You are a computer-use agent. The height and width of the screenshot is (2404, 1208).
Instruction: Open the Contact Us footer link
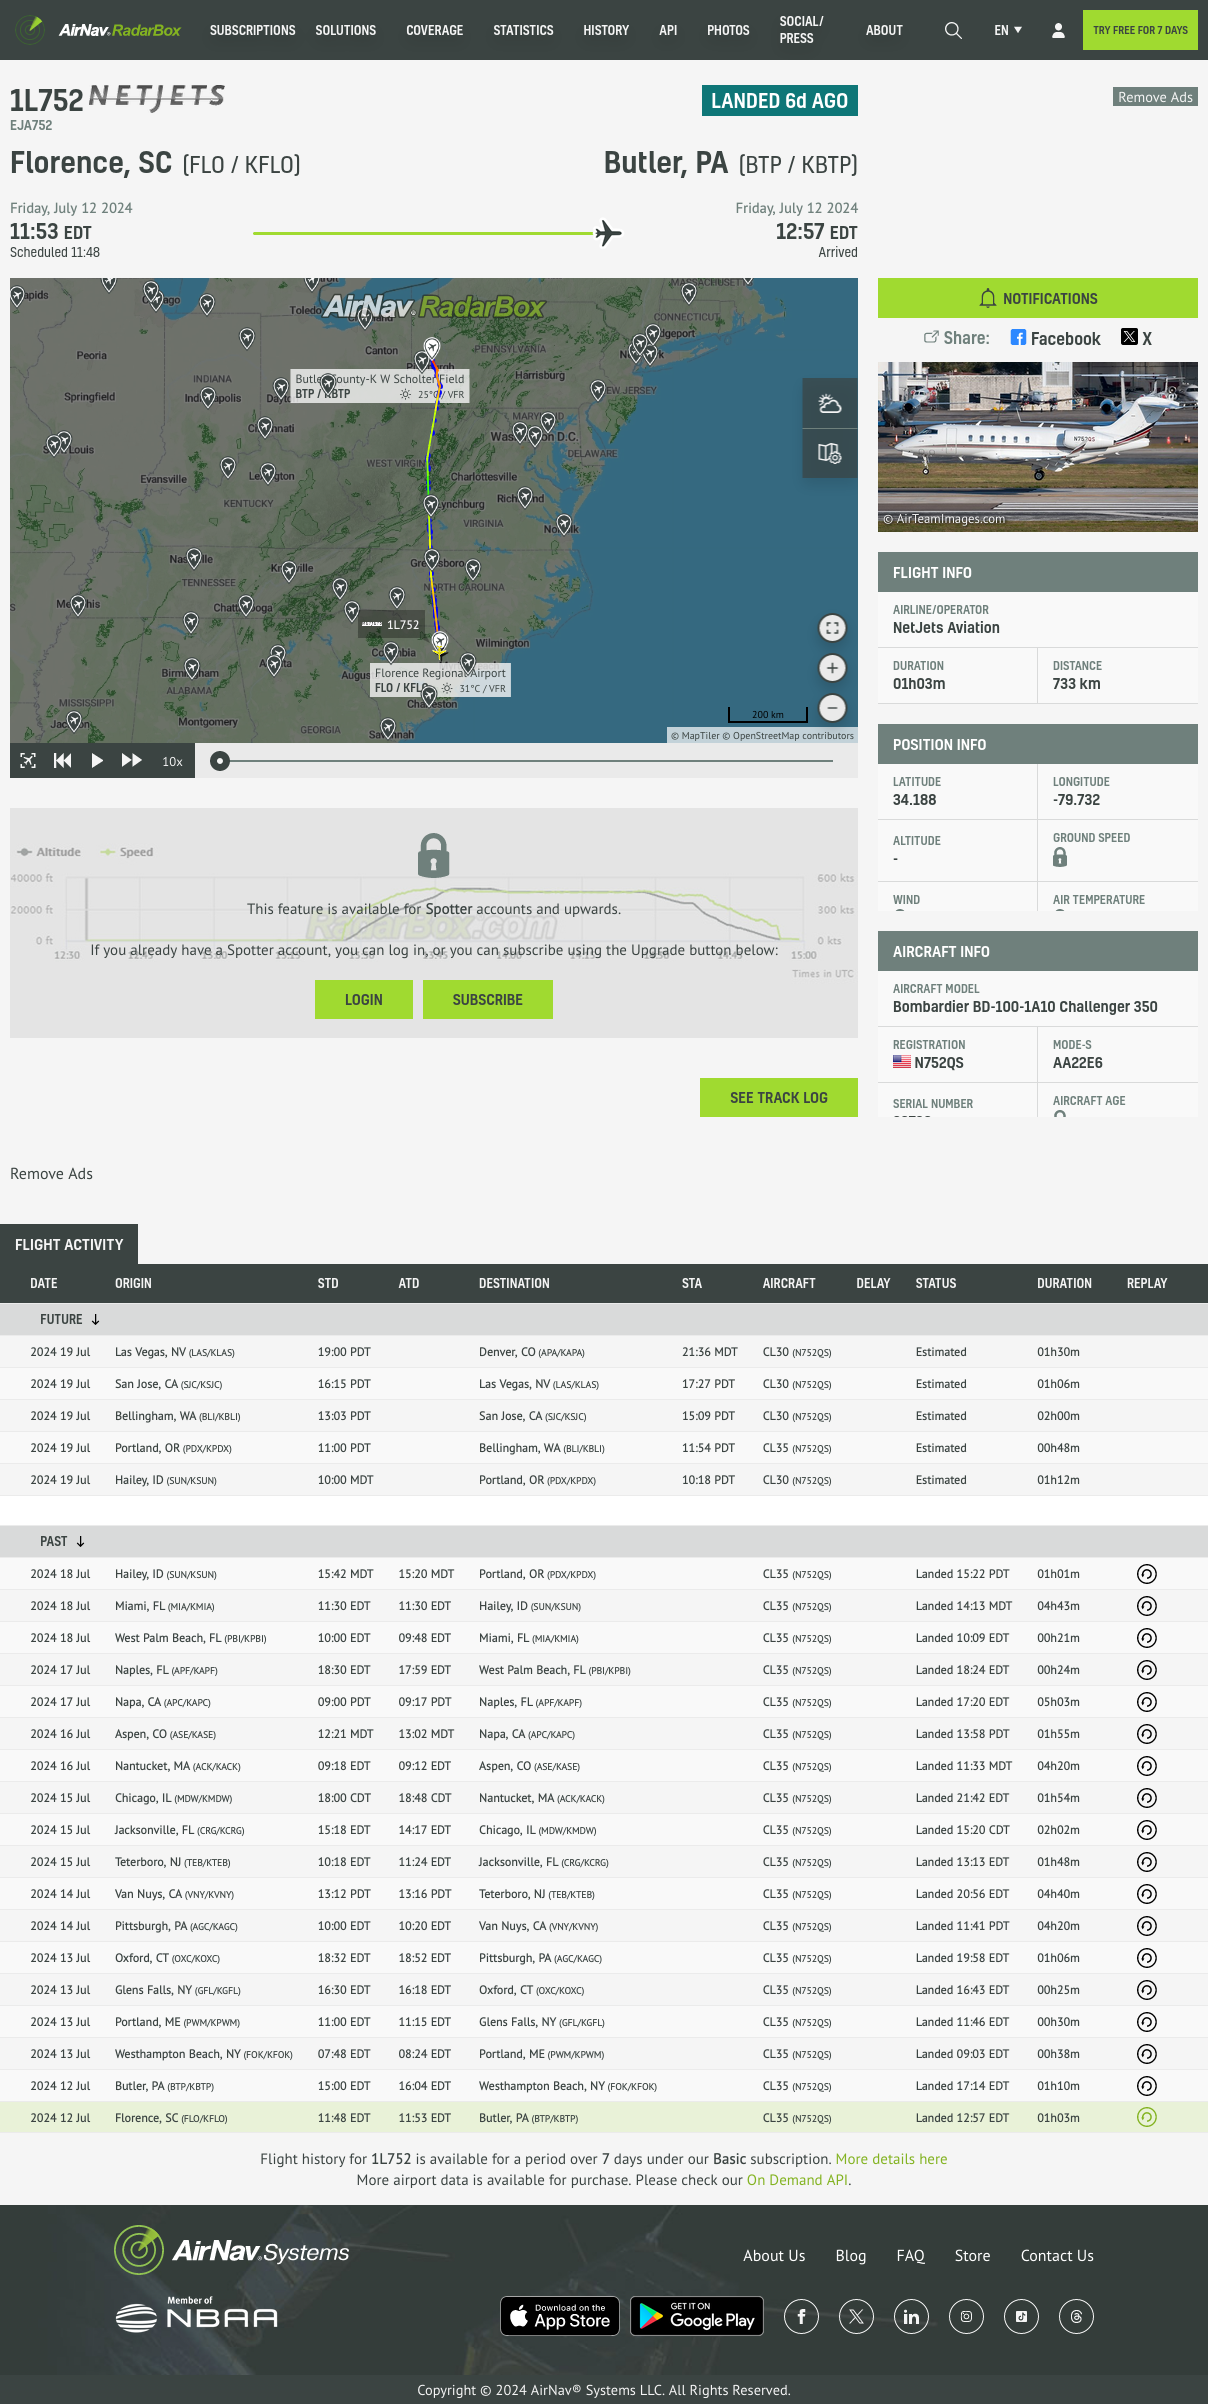1057,2256
